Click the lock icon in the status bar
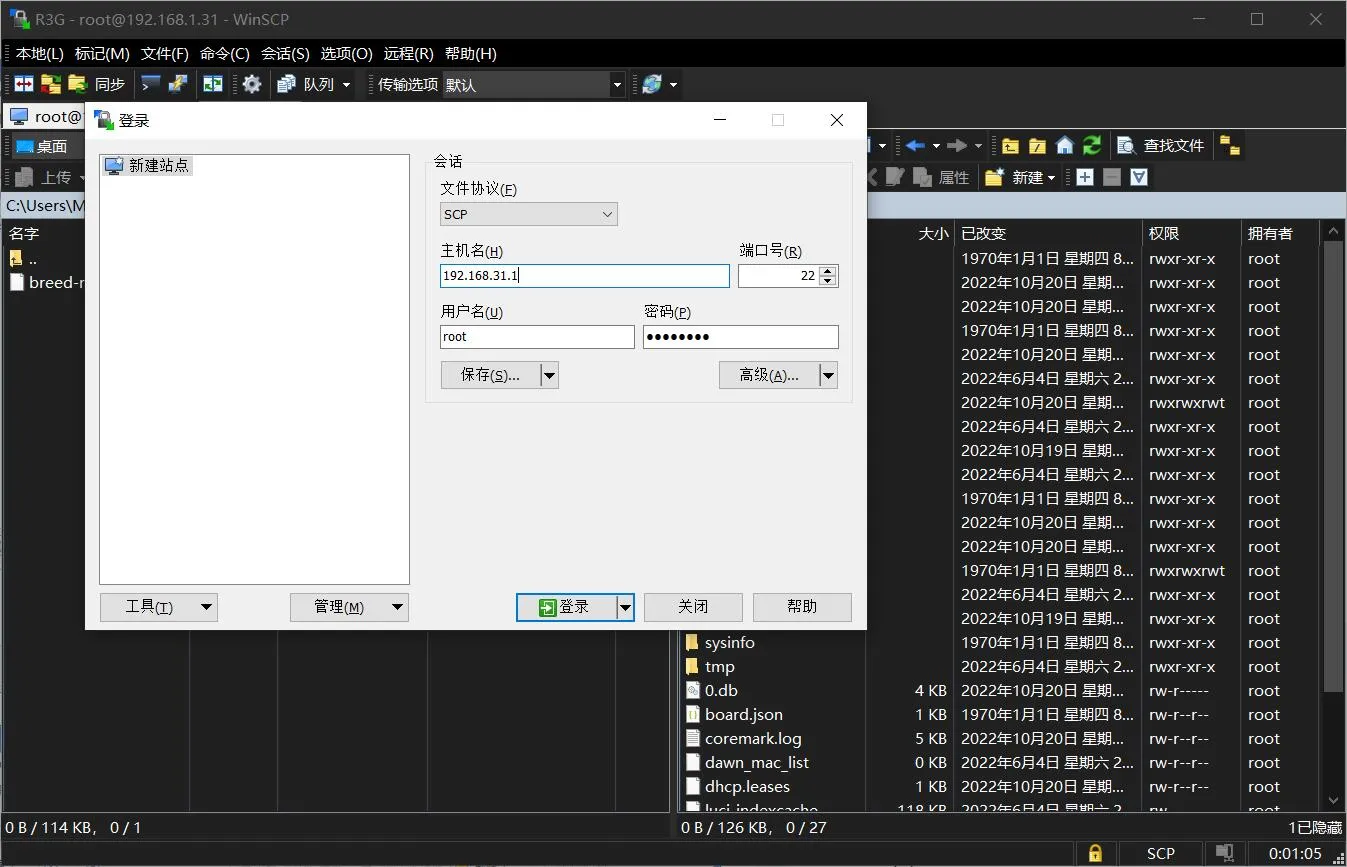 (x=1095, y=853)
